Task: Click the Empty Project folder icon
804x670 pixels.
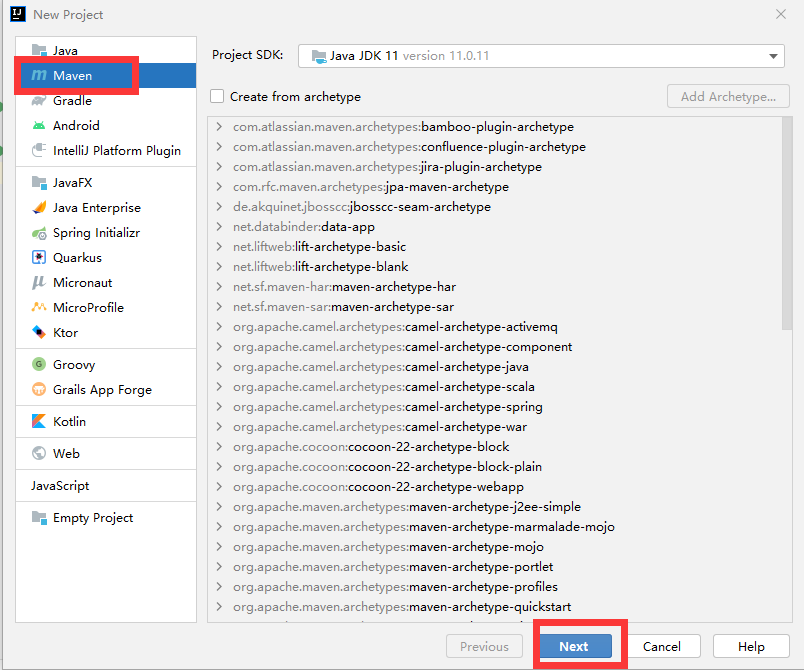Action: (x=39, y=517)
